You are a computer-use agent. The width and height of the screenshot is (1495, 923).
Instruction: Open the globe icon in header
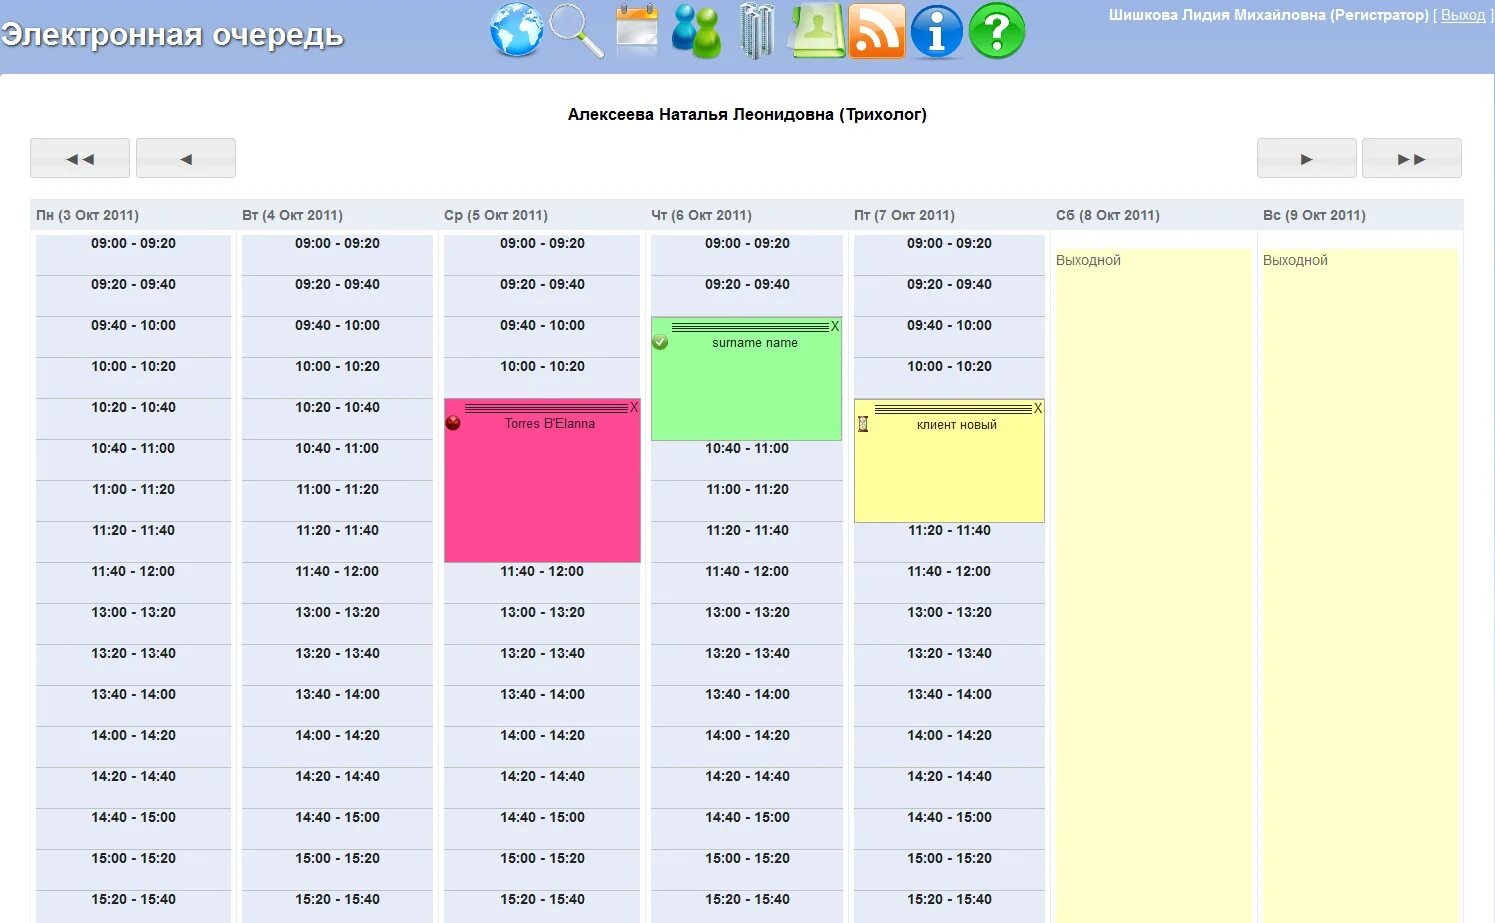point(516,30)
